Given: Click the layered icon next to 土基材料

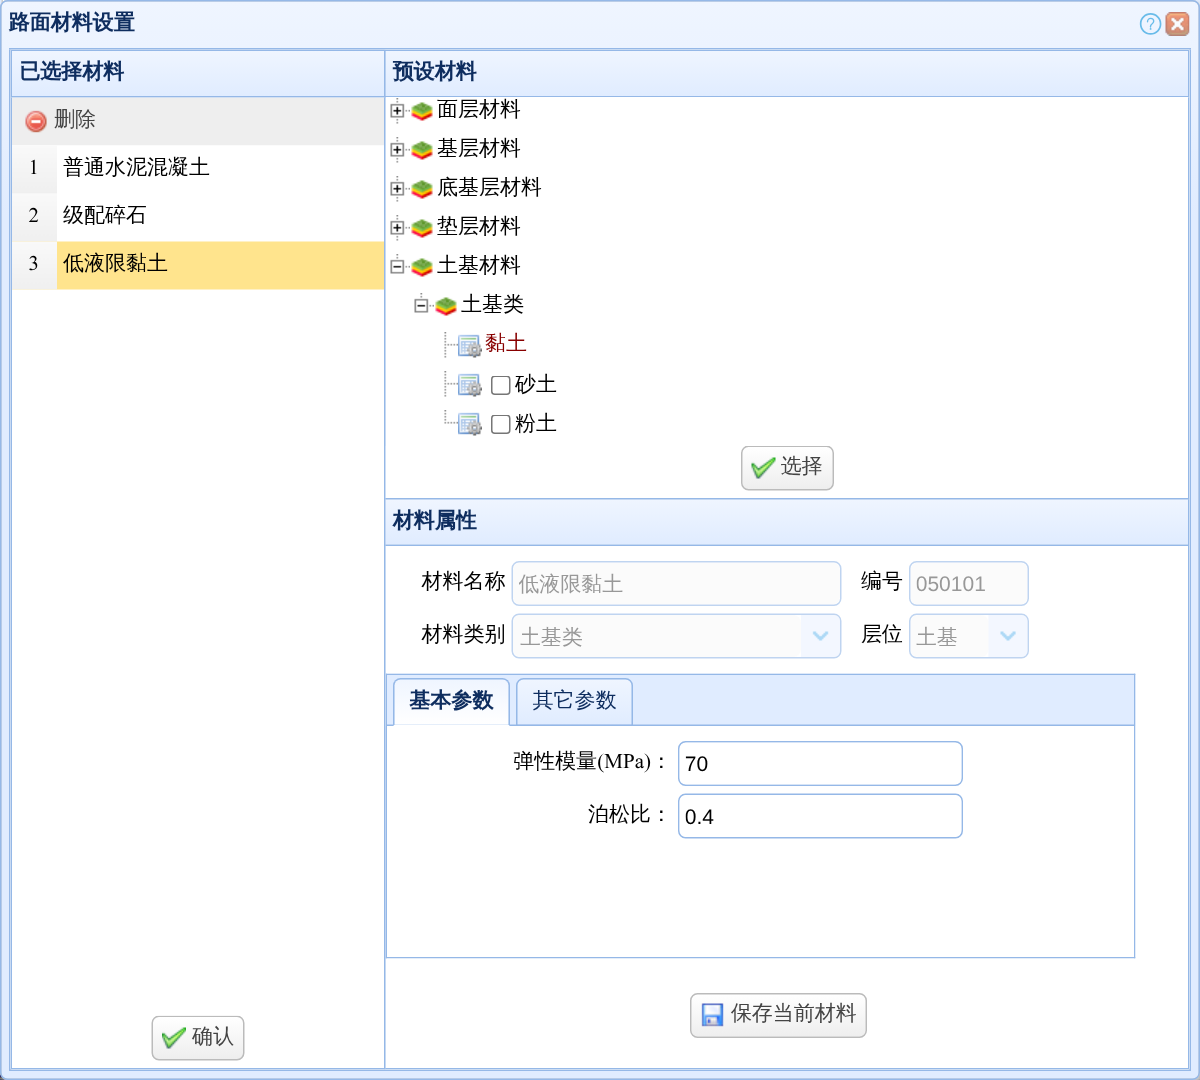Looking at the screenshot, I should (x=422, y=267).
